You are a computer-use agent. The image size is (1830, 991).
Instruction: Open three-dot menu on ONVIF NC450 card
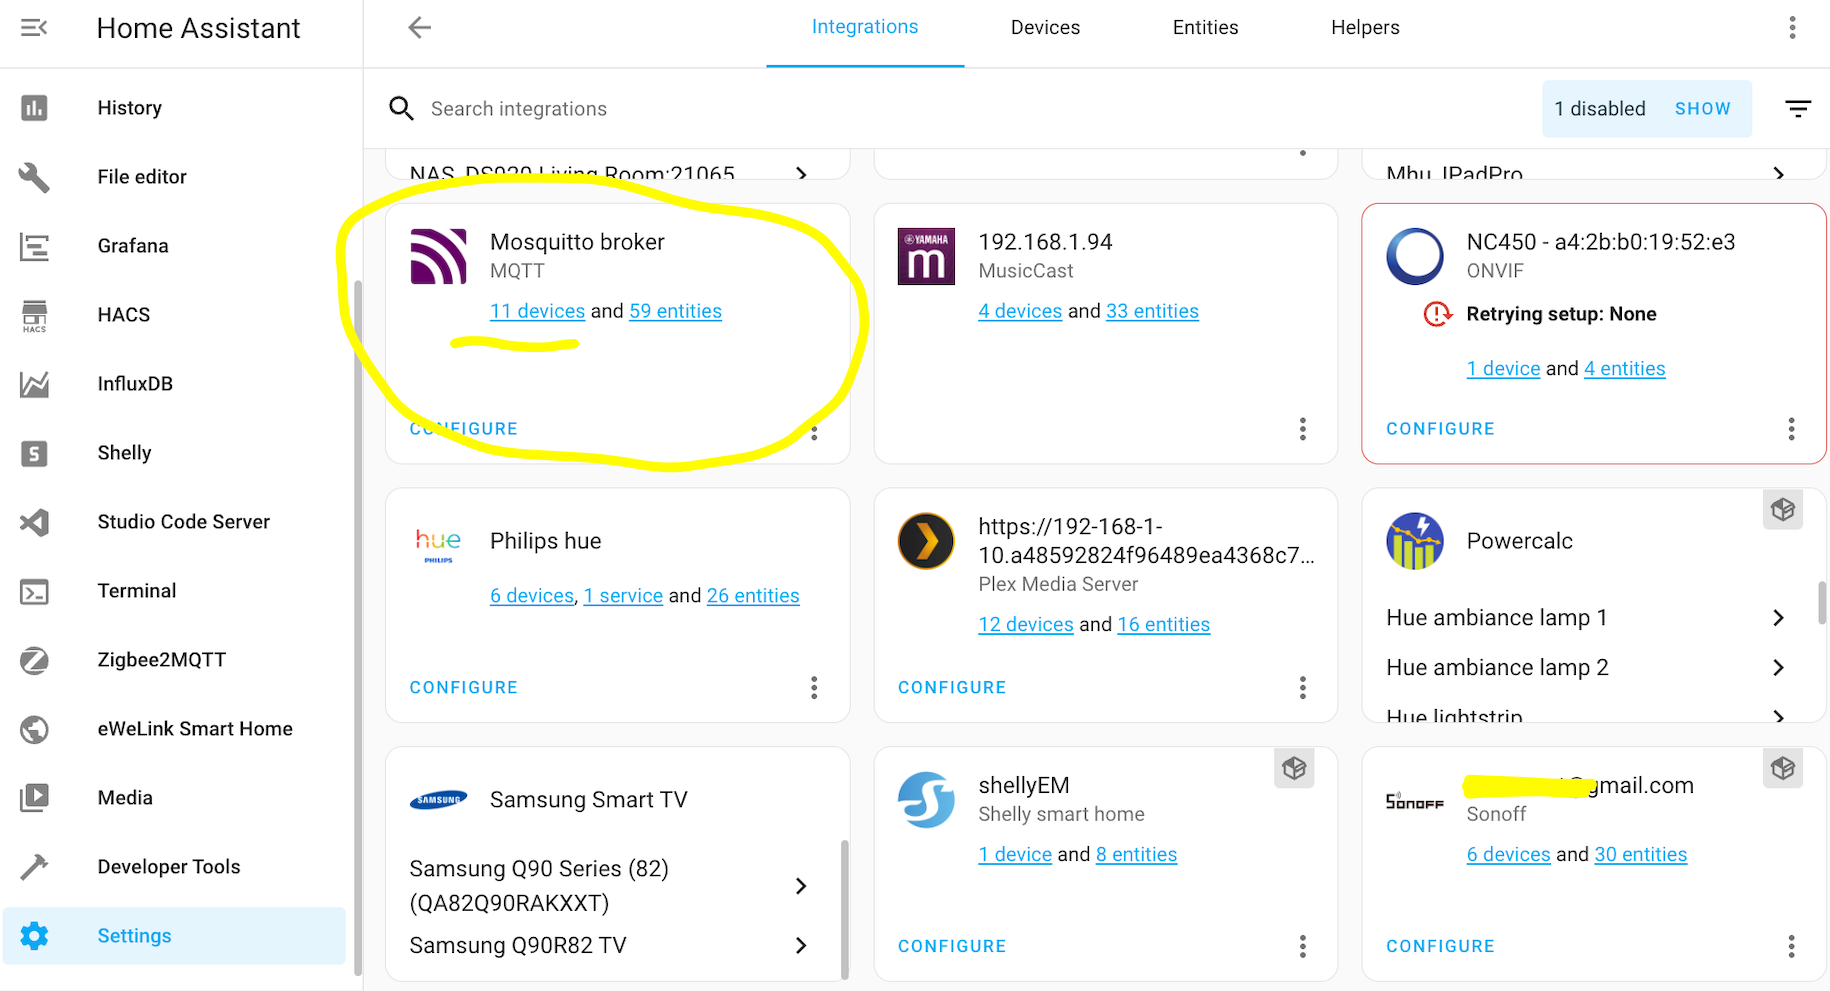[x=1790, y=429]
